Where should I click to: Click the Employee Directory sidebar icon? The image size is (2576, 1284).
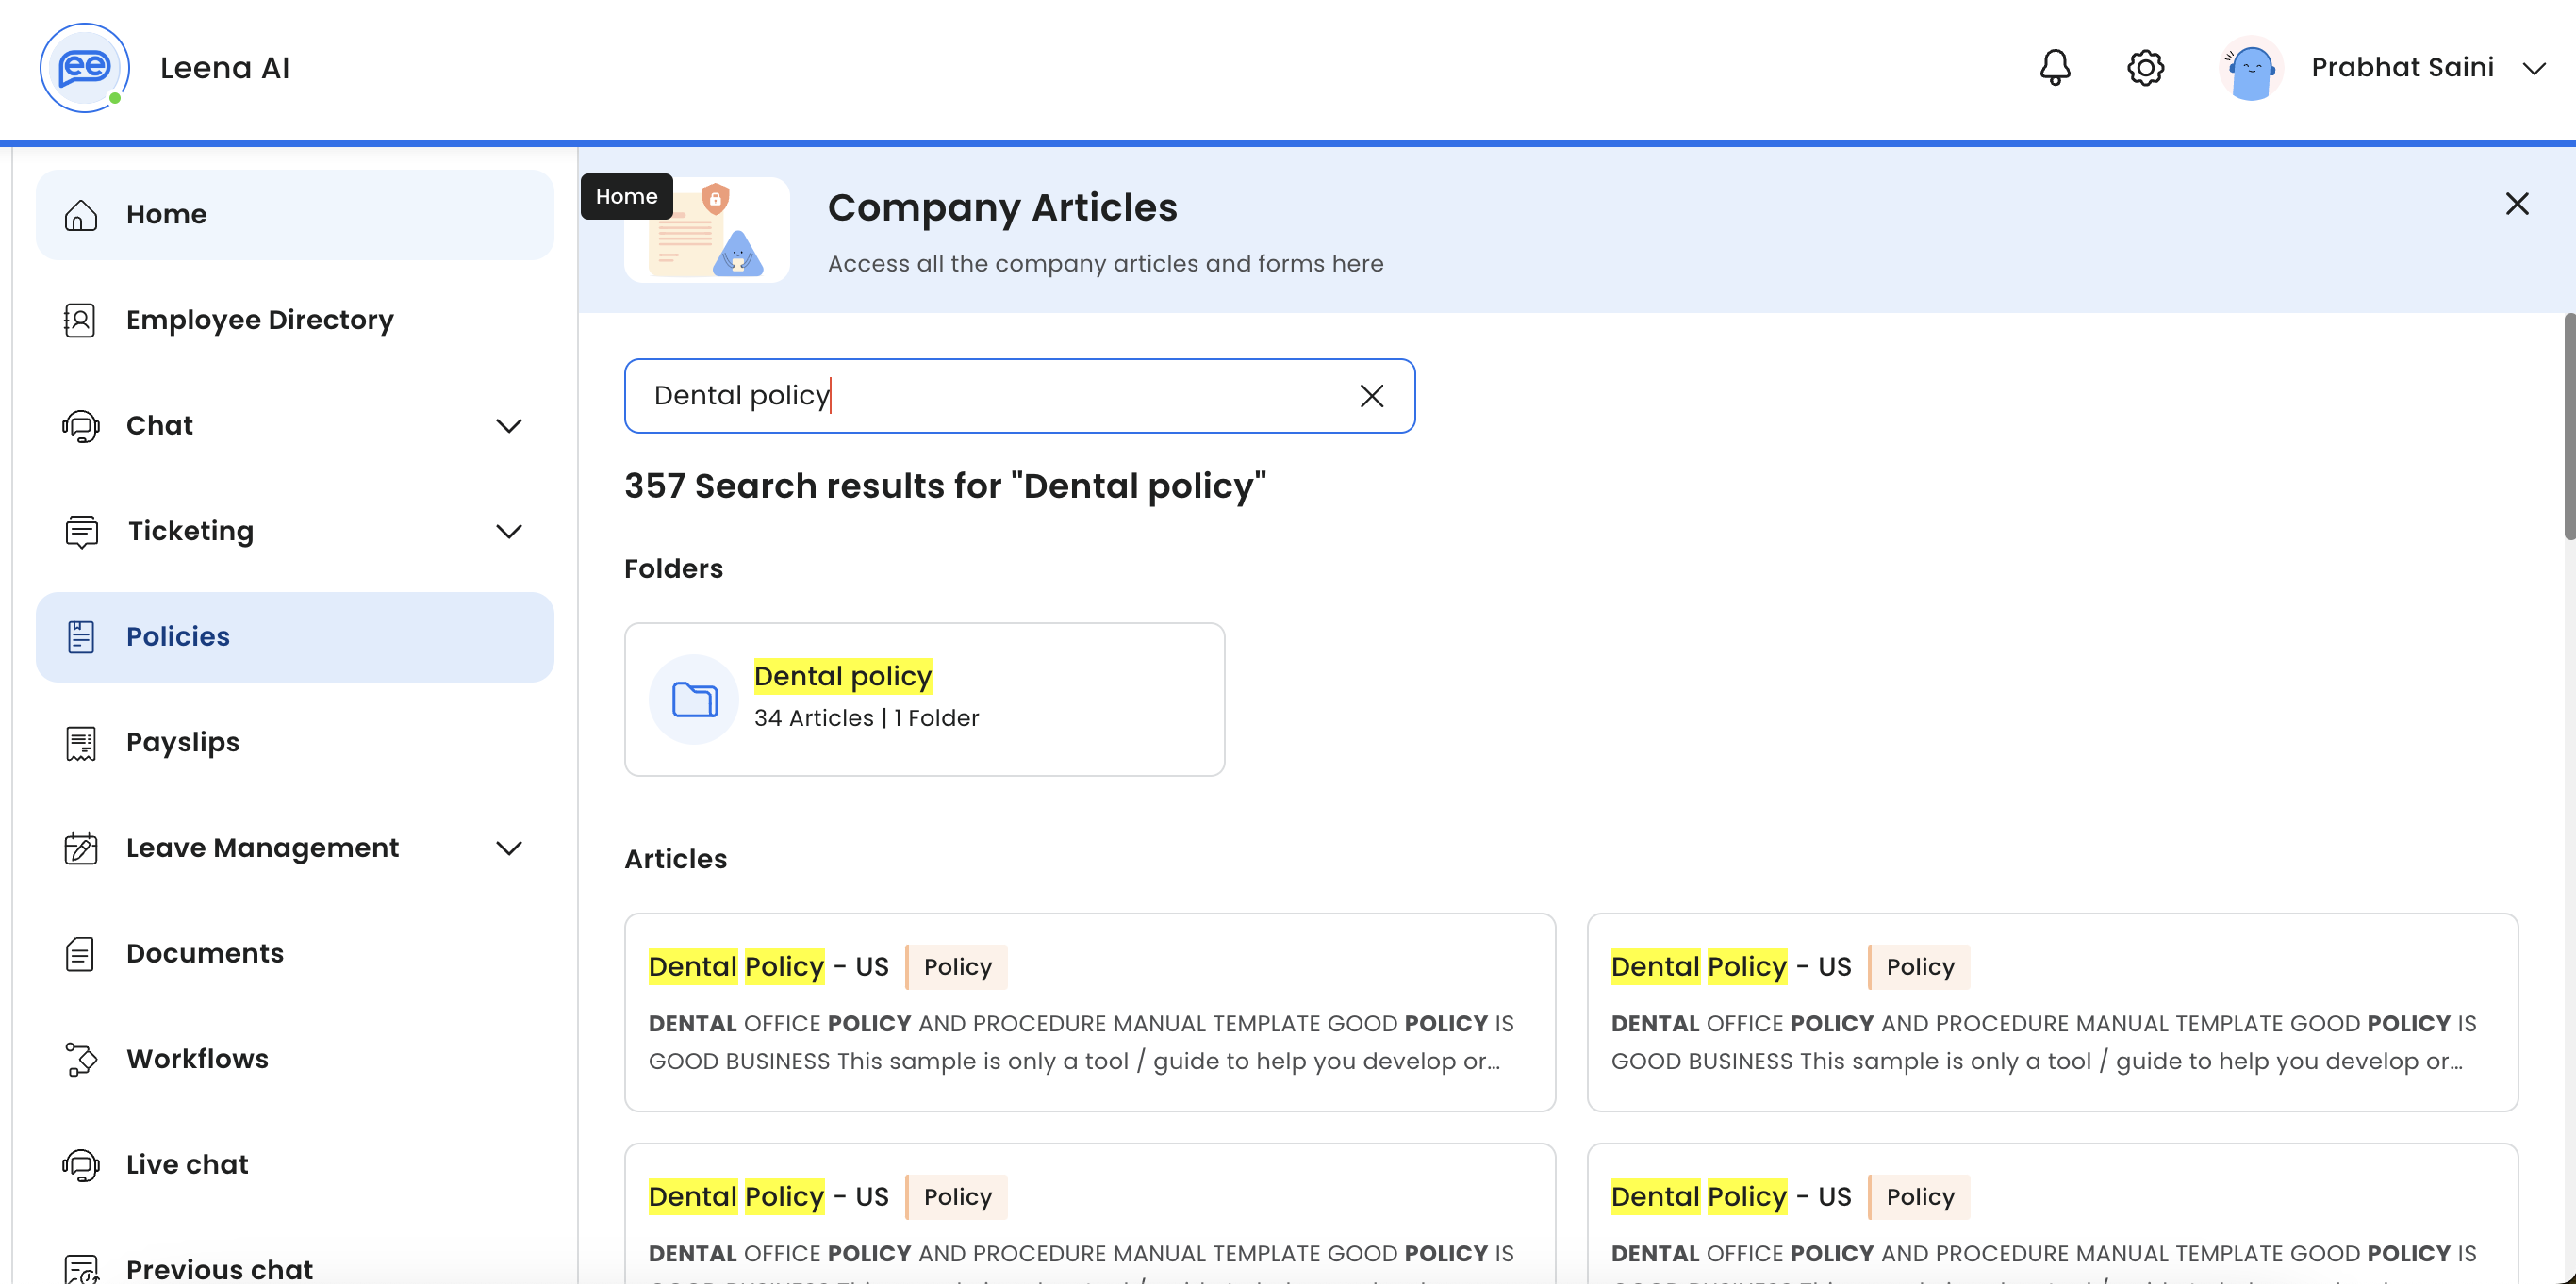80,320
